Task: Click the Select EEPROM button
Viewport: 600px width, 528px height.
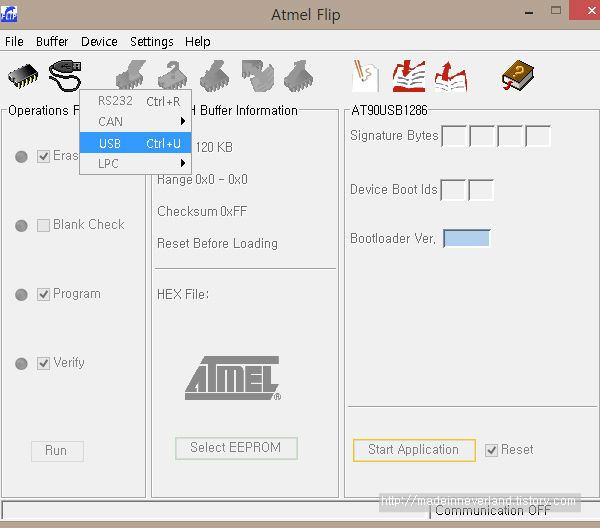Action: coord(236,448)
